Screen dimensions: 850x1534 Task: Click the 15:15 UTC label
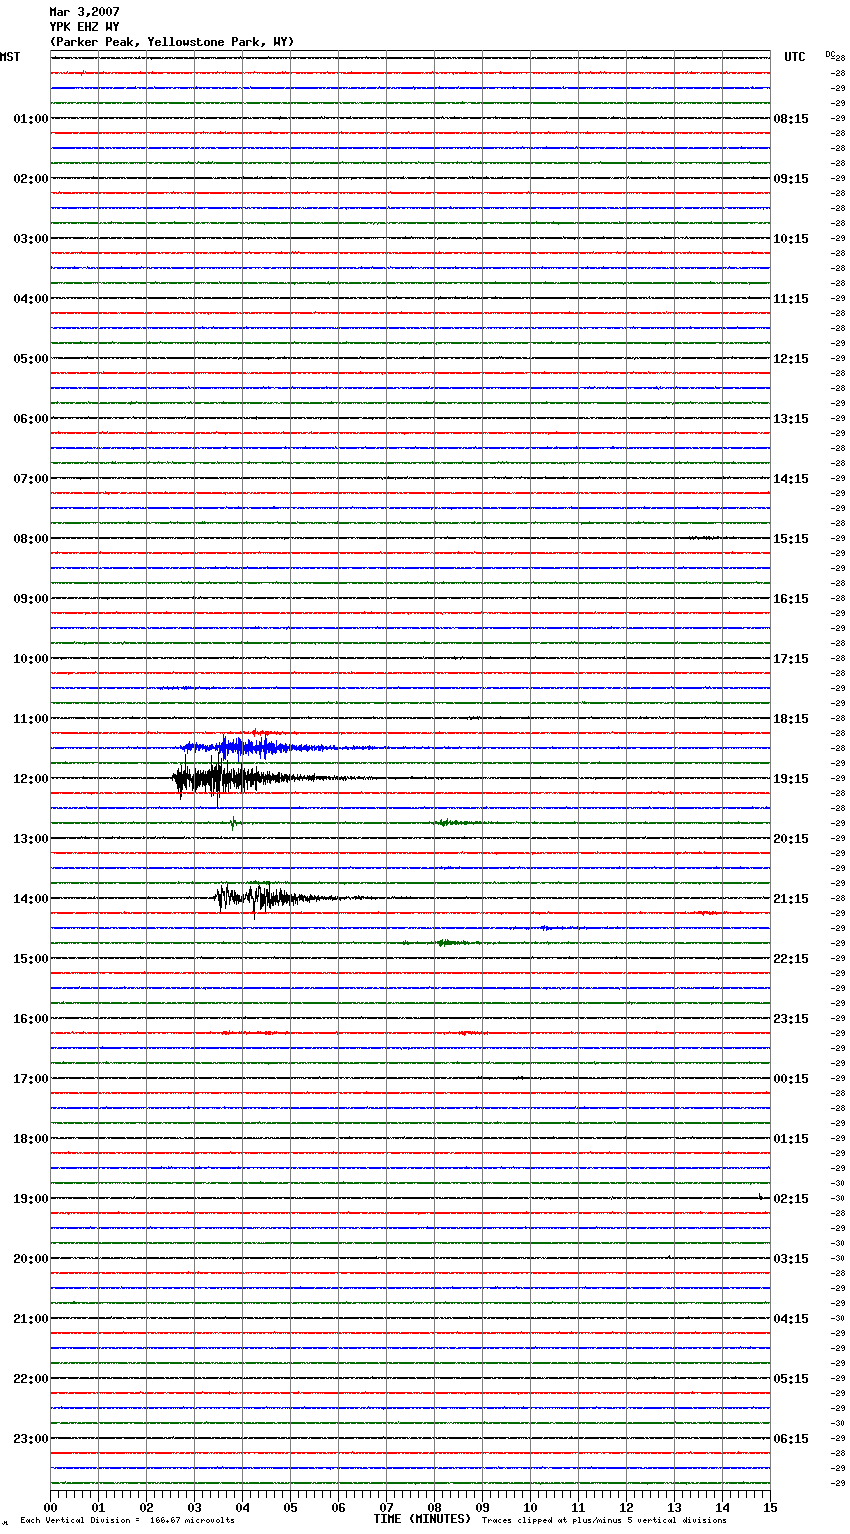pyautogui.click(x=791, y=539)
